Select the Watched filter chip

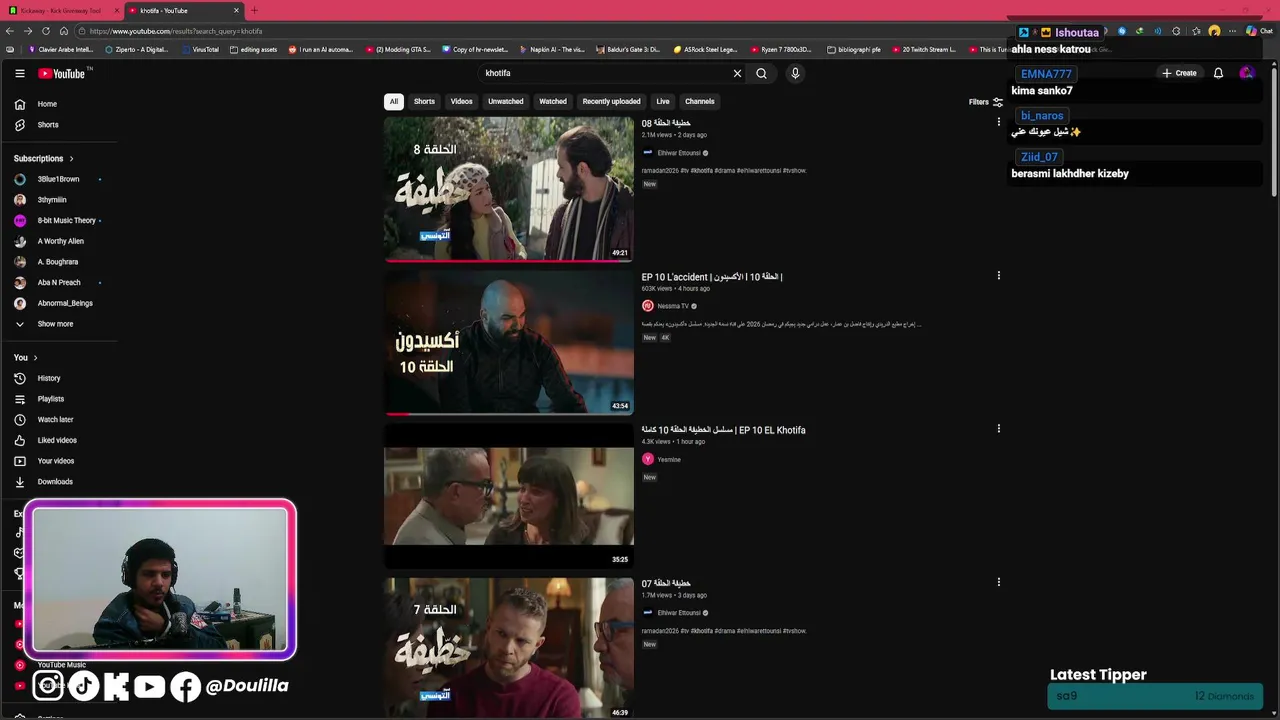tap(553, 101)
